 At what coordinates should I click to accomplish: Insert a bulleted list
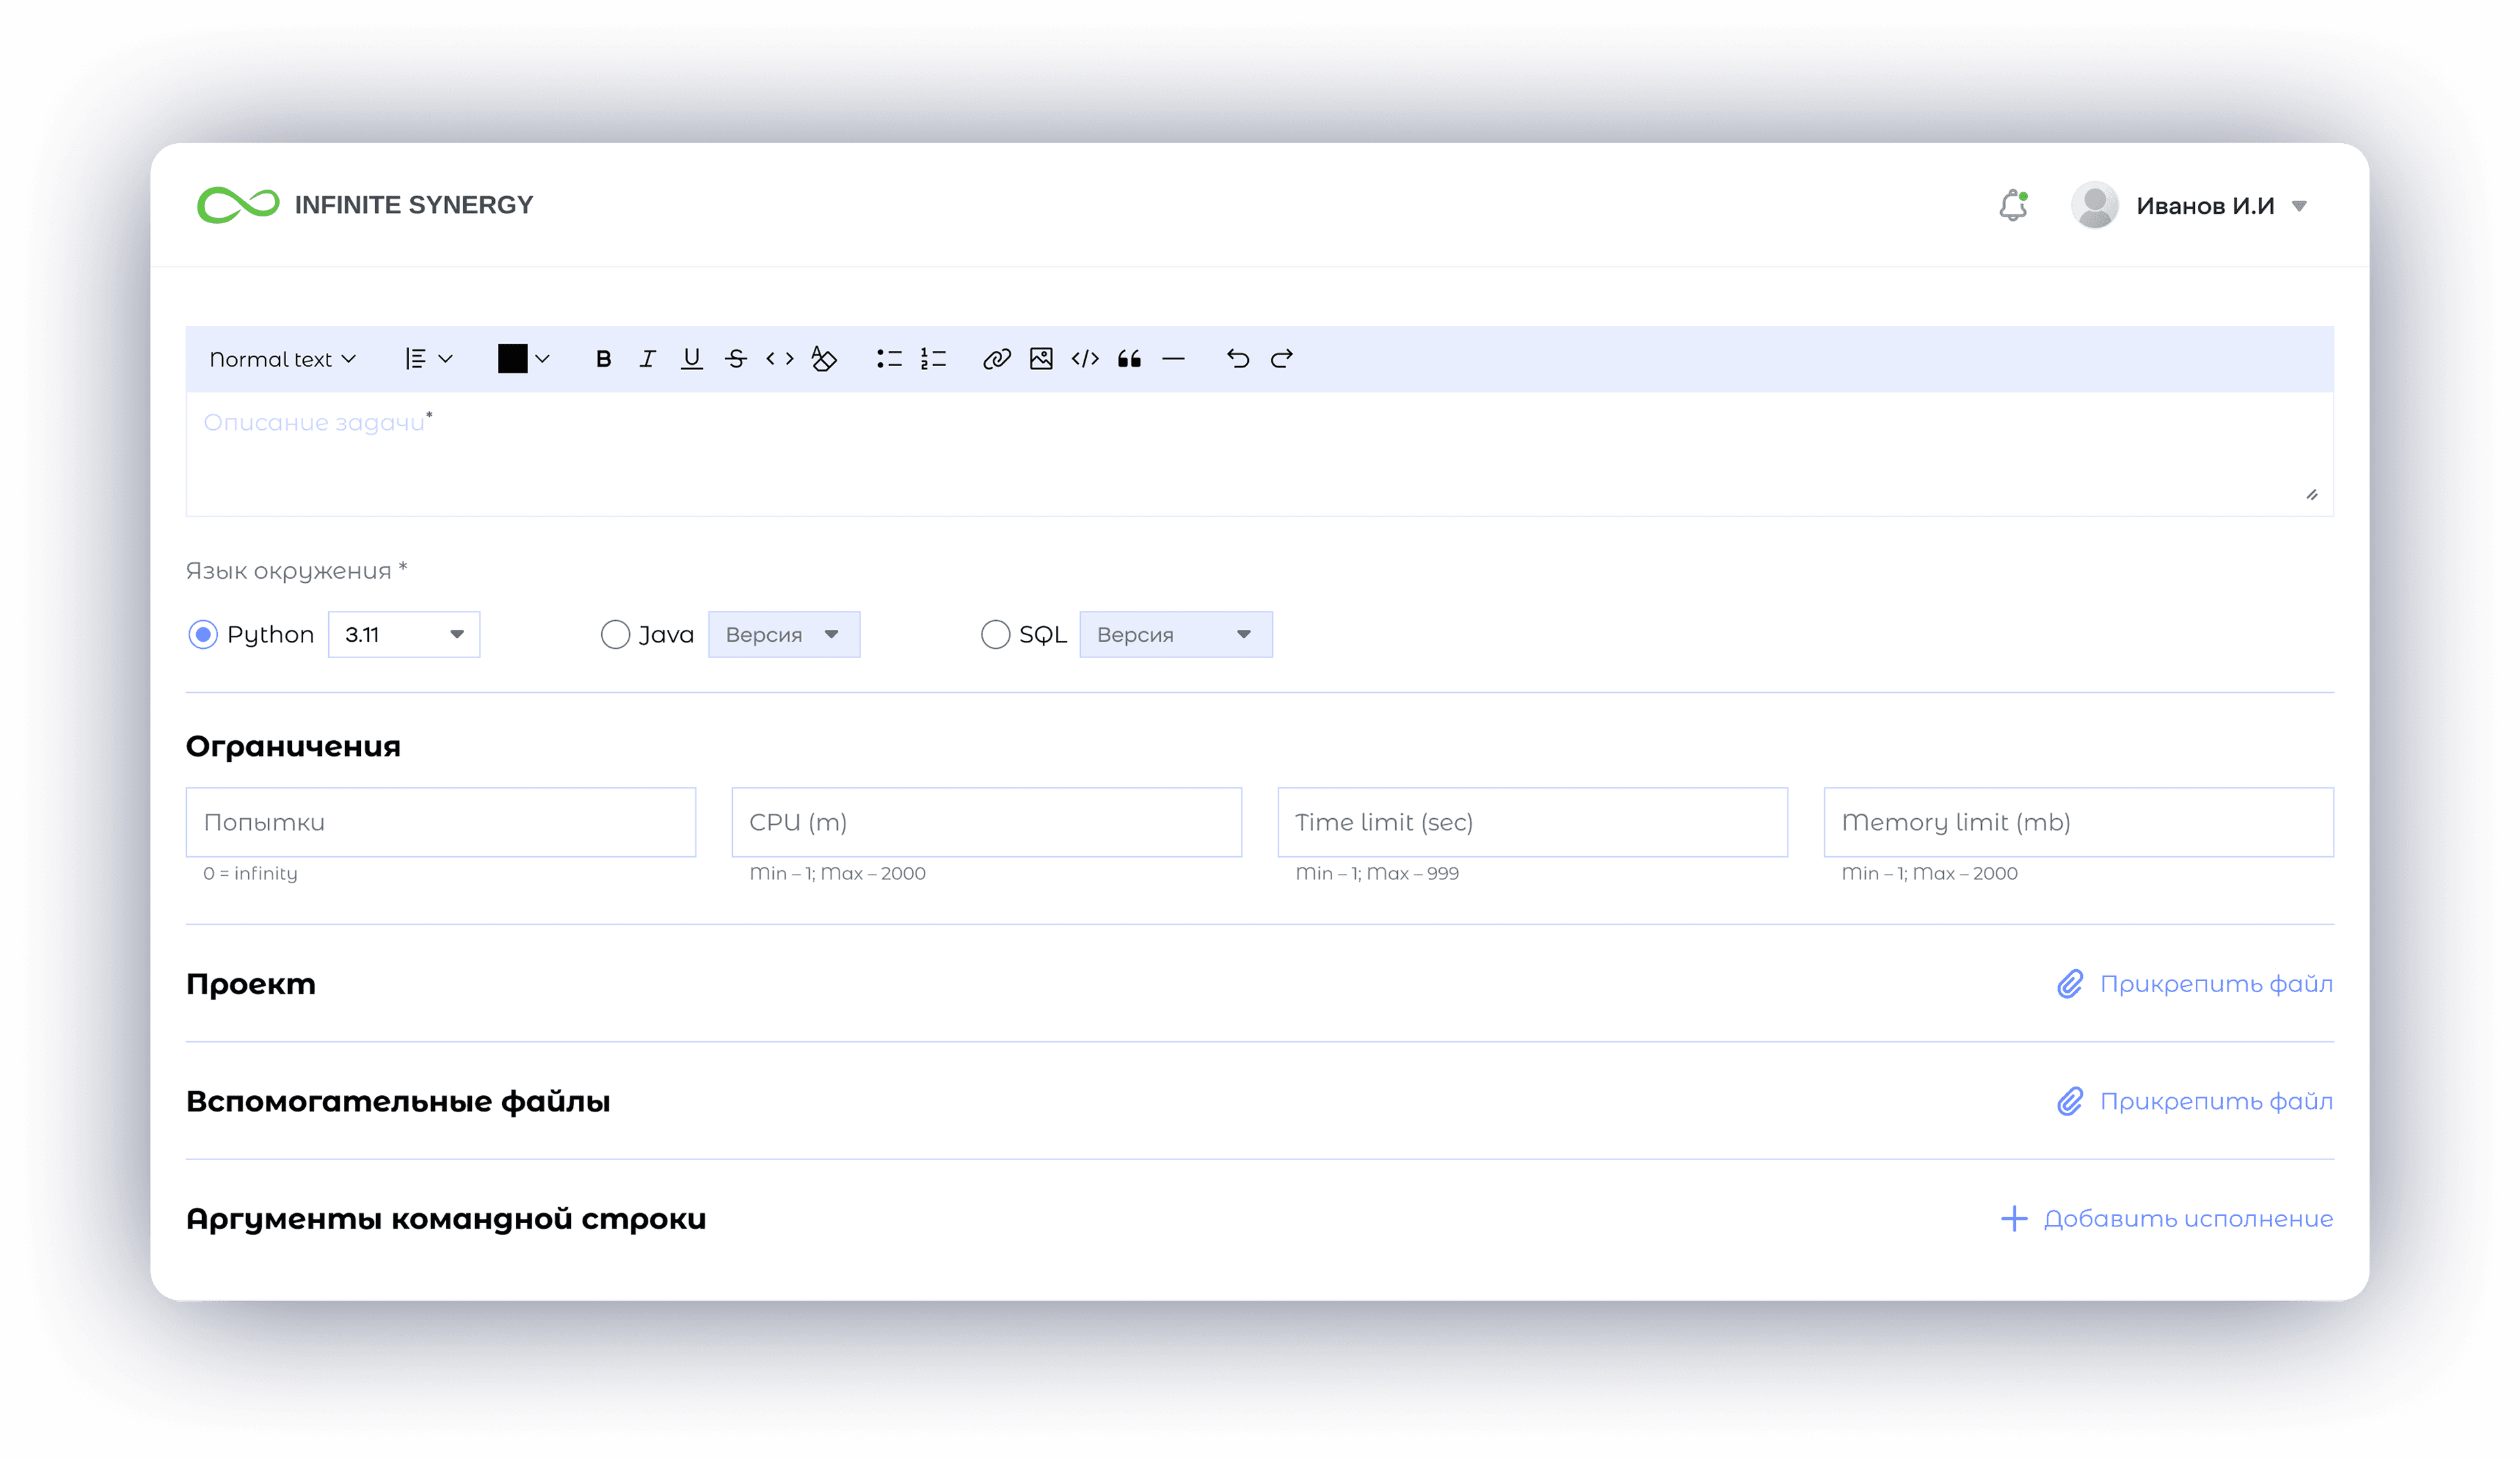[889, 358]
